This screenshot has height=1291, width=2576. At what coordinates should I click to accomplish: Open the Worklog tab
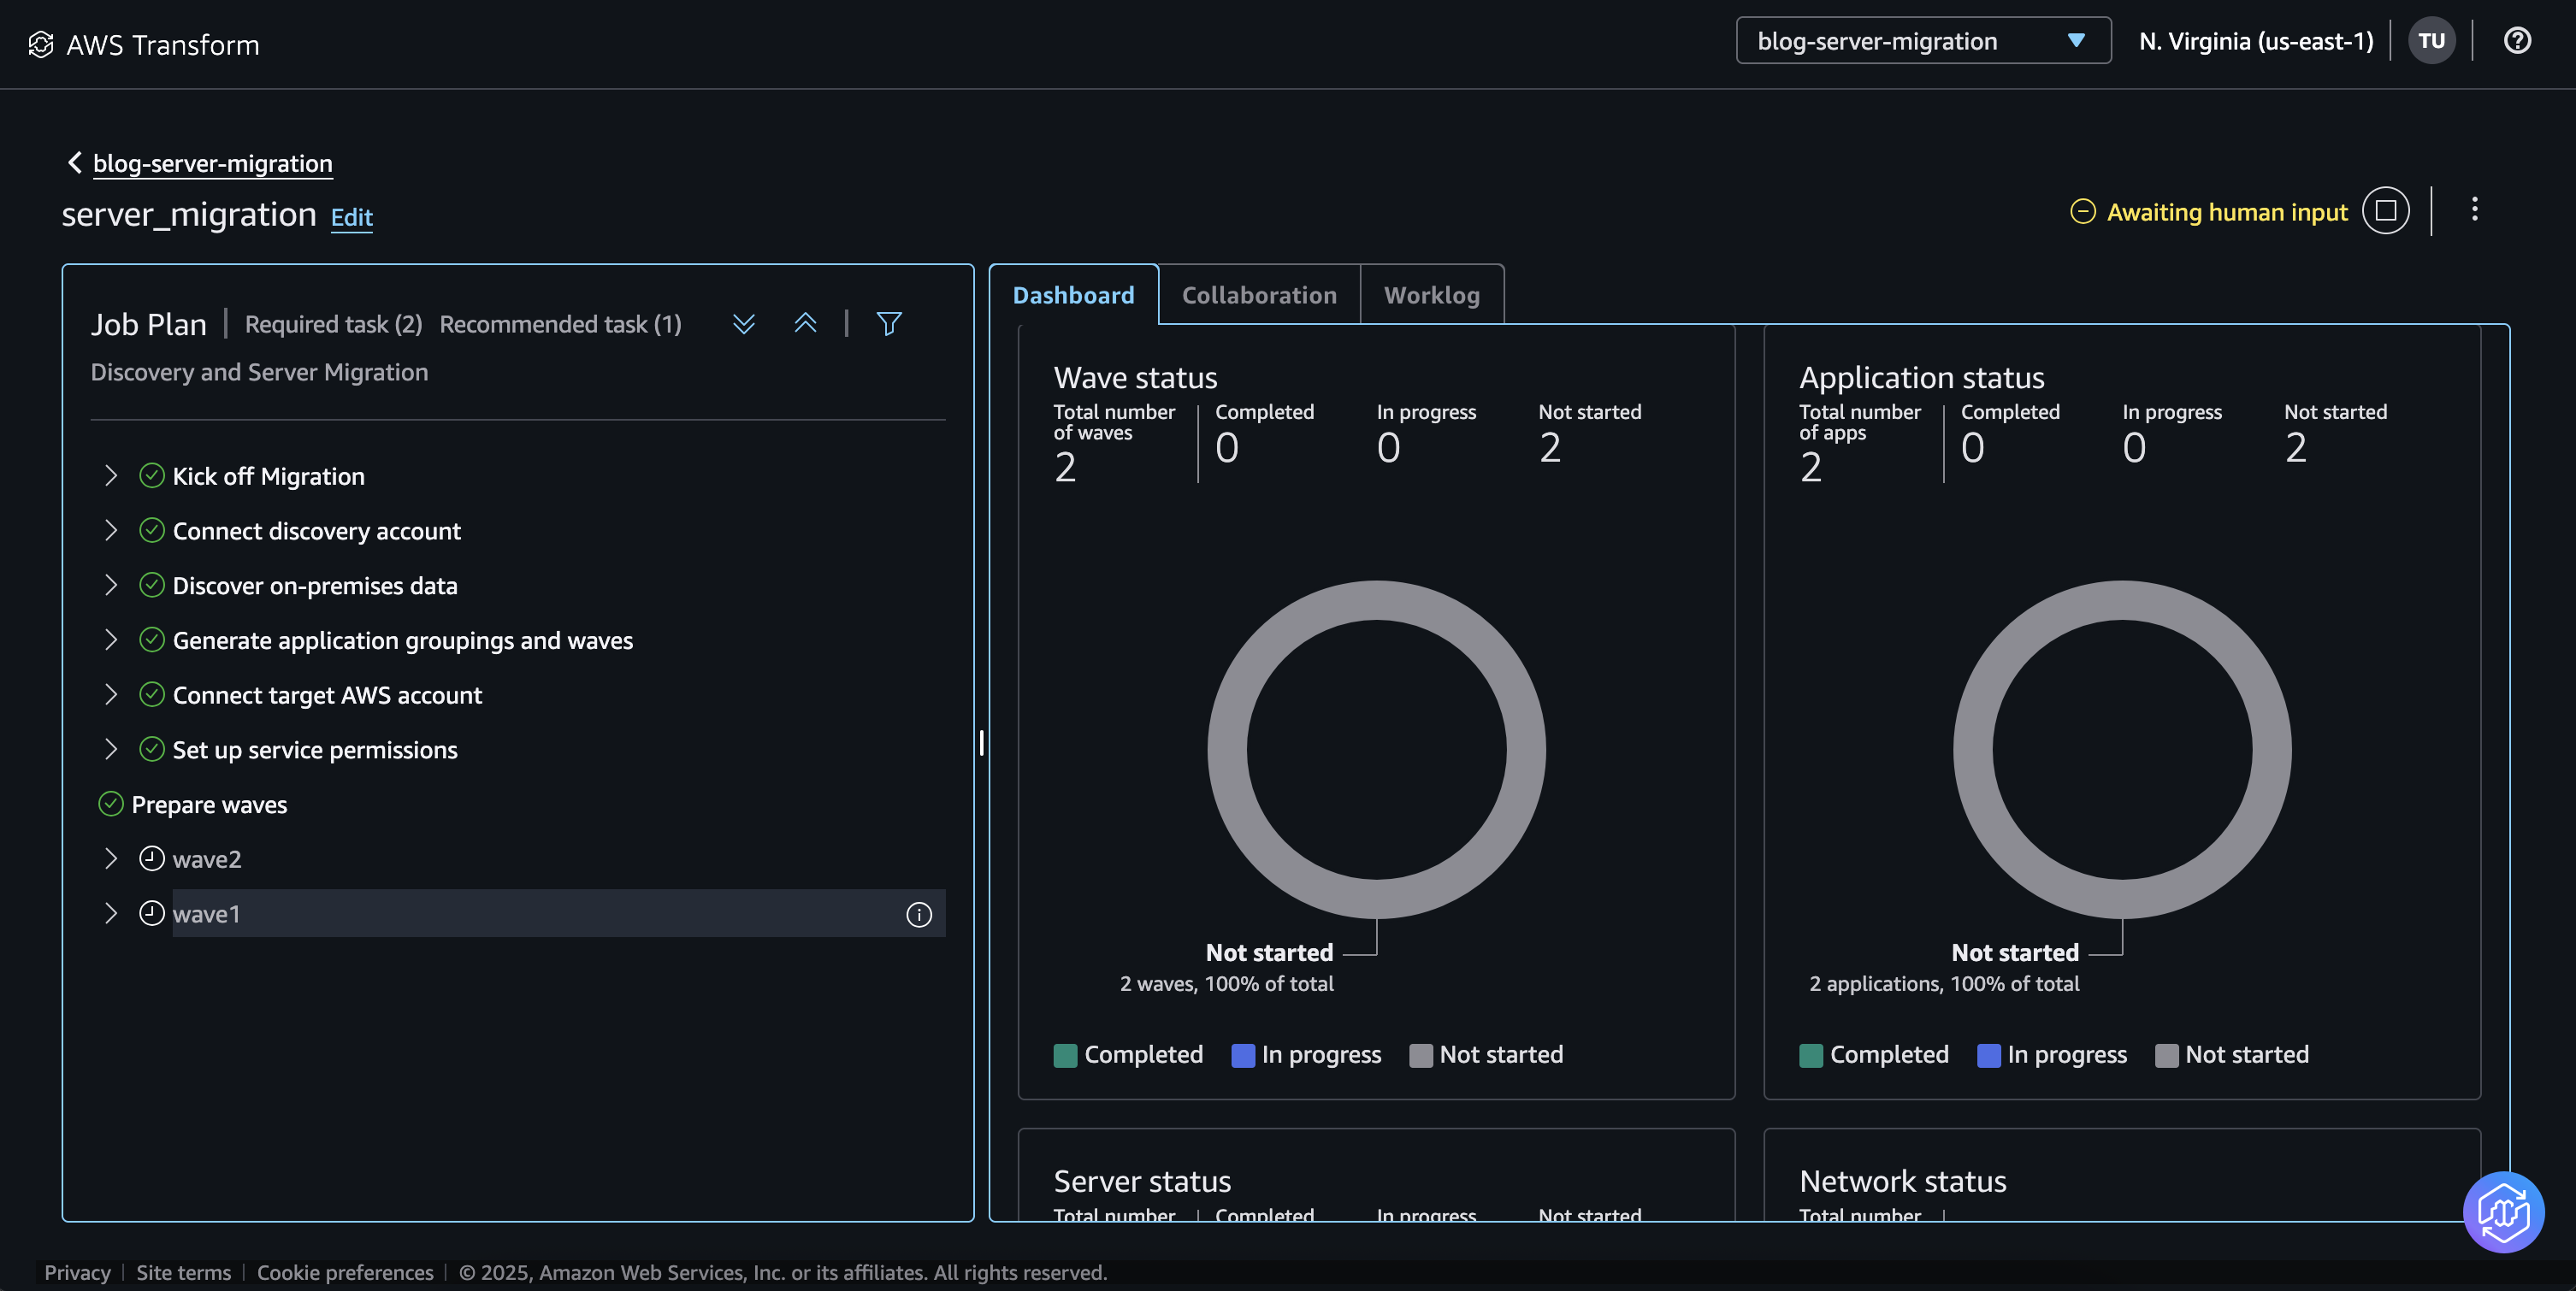click(1432, 294)
